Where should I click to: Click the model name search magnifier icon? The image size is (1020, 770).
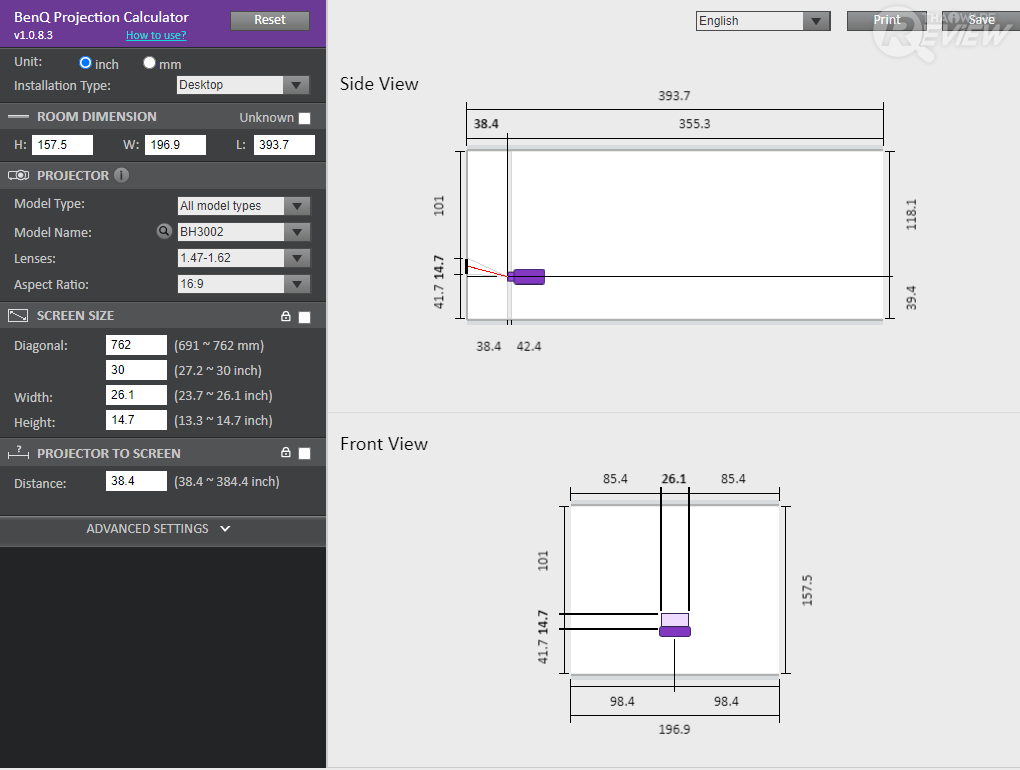coord(164,231)
